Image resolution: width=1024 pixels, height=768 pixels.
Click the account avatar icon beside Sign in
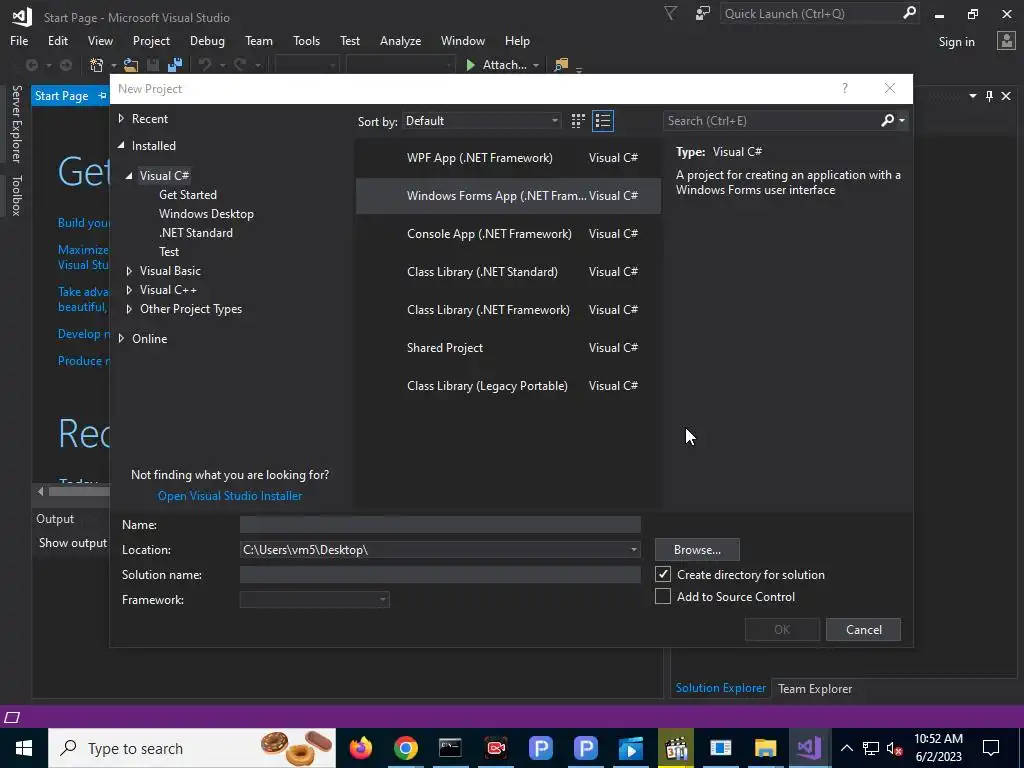pyautogui.click(x=1006, y=41)
